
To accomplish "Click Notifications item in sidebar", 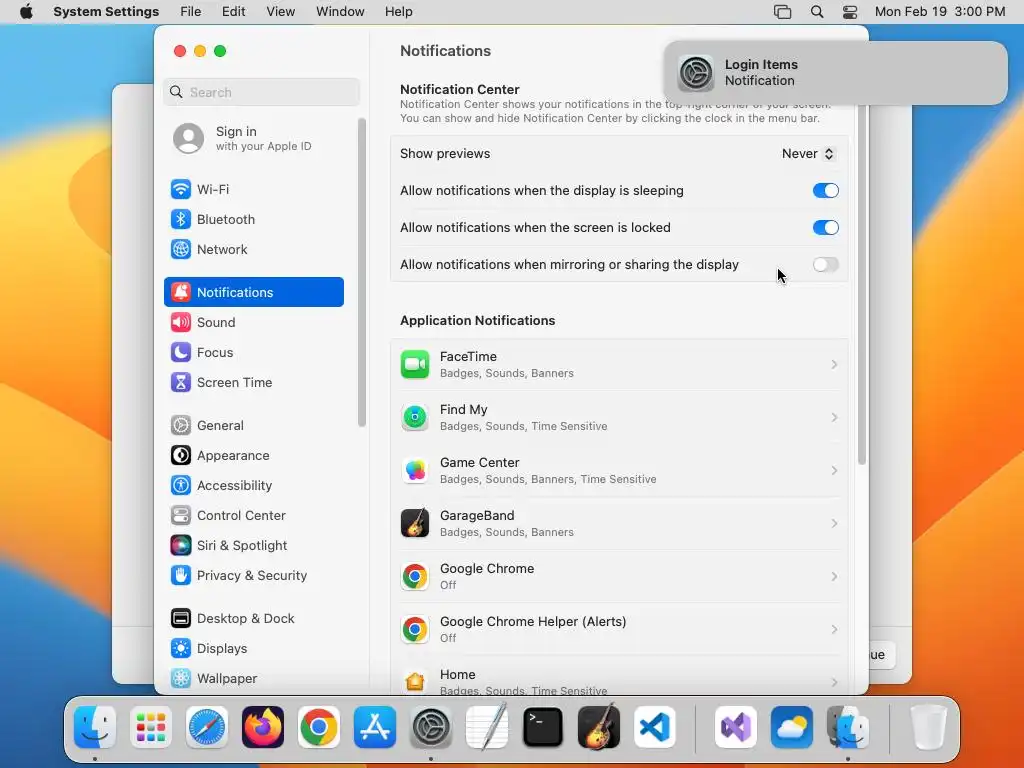I will pos(253,293).
